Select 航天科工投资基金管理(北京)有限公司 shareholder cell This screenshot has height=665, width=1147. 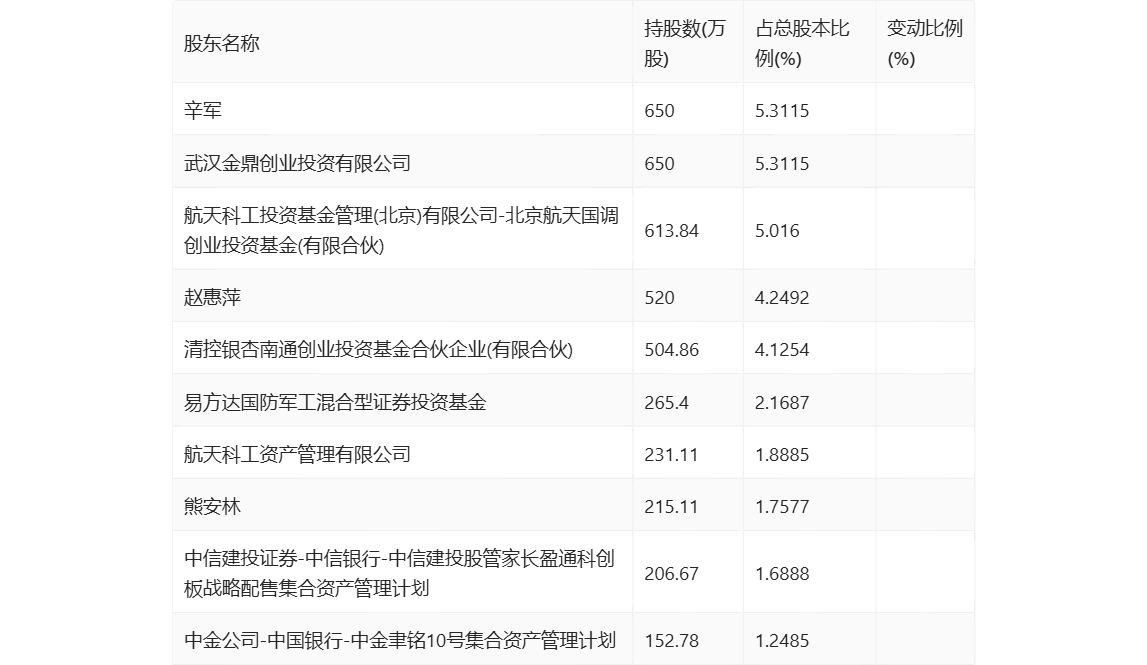coord(401,230)
